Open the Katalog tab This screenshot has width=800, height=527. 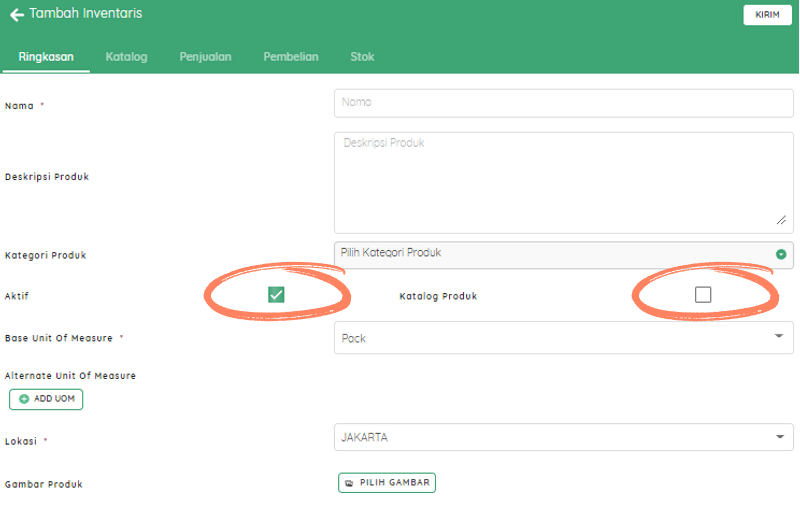(x=127, y=57)
